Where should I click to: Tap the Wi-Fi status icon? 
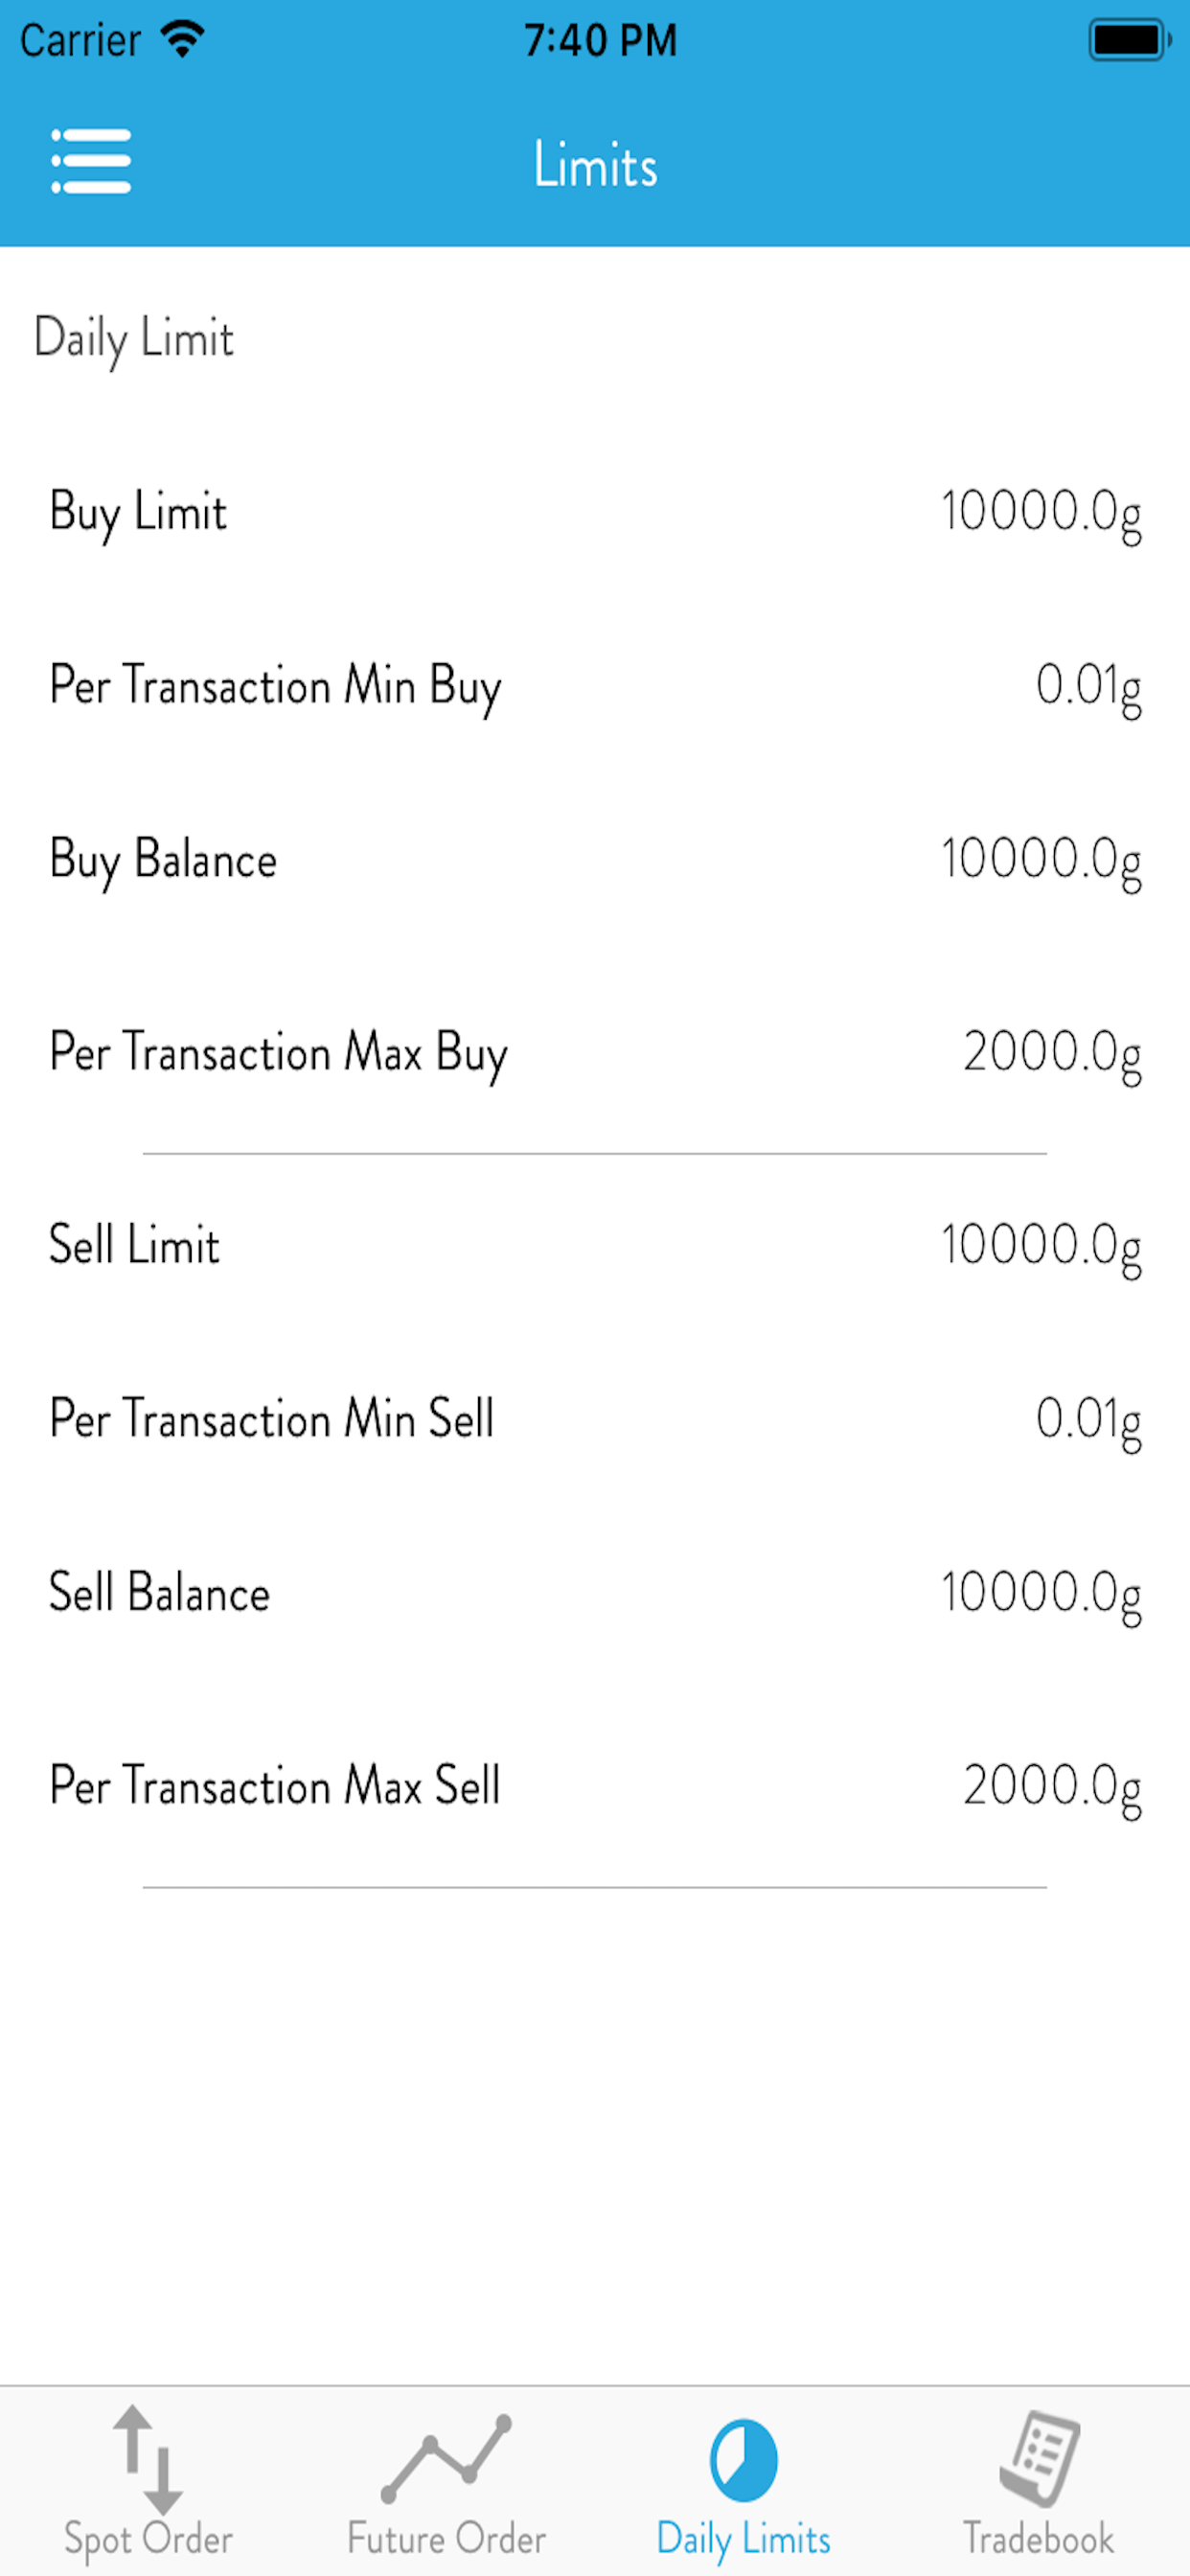(183, 39)
